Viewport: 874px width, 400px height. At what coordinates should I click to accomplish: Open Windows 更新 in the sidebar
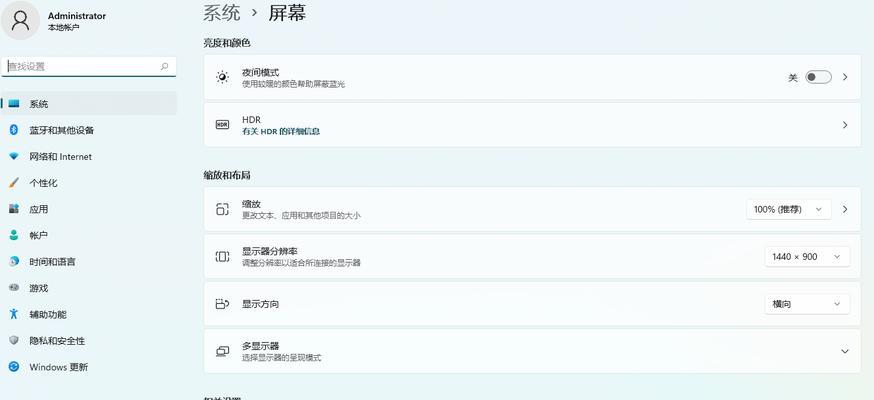point(89,367)
